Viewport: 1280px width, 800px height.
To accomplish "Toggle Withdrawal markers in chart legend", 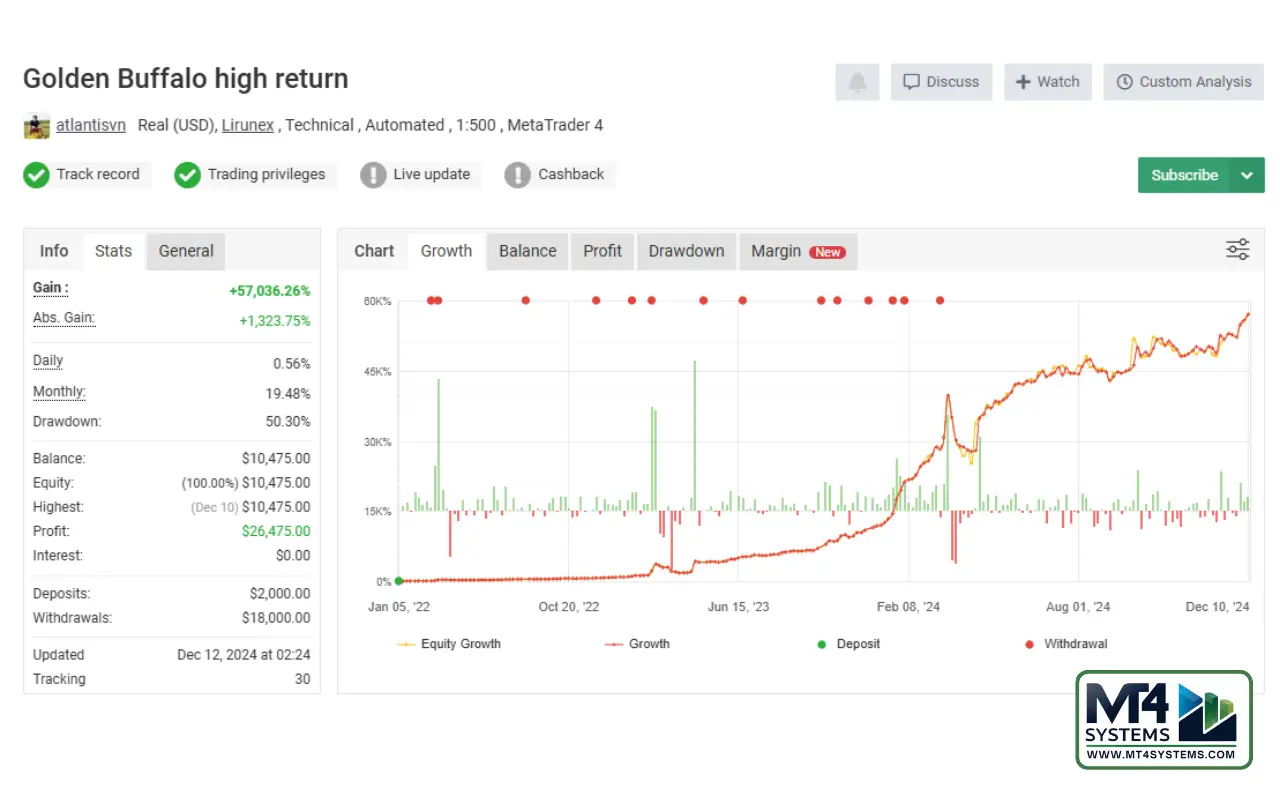I will click(1066, 644).
